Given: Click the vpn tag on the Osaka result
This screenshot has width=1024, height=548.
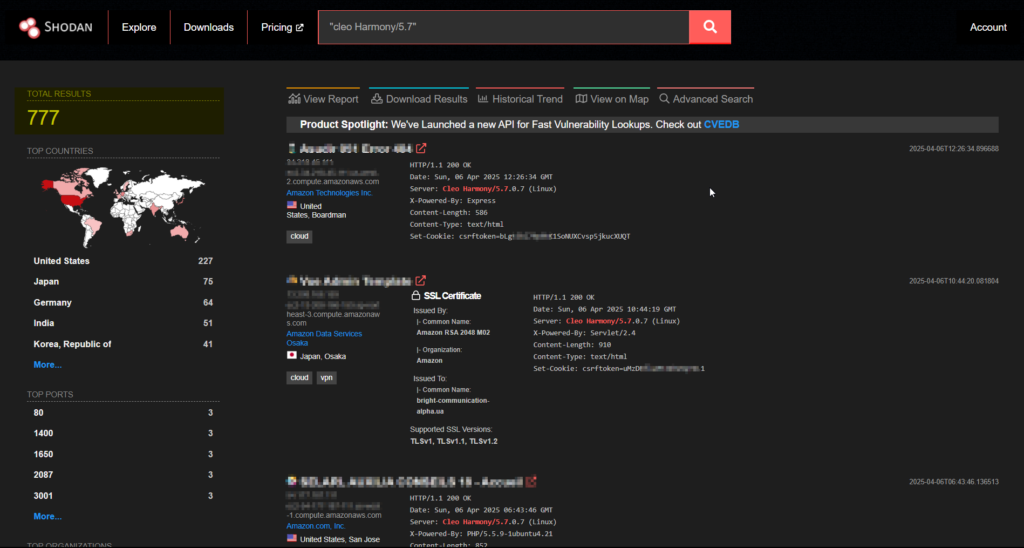Looking at the screenshot, I should pos(327,378).
